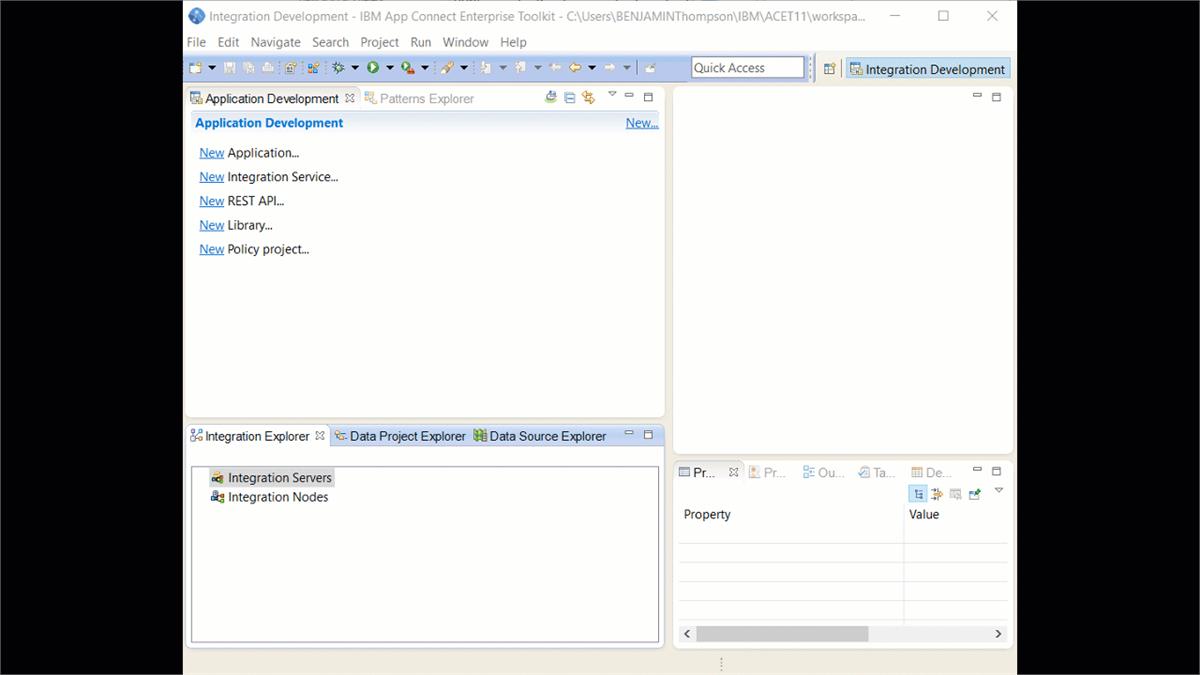This screenshot has width=1200, height=675.
Task: Open the New wizard dropdown arrow
Action: click(x=211, y=67)
